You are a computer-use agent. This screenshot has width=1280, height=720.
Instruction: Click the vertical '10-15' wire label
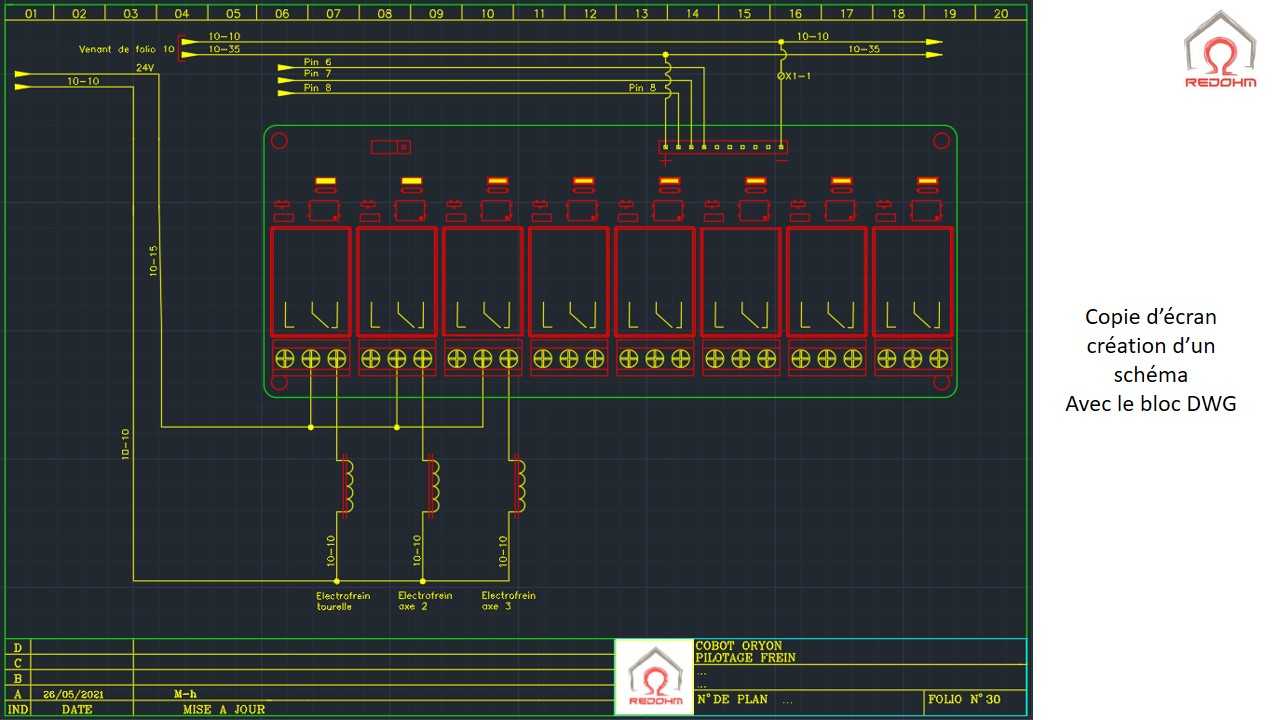point(154,259)
